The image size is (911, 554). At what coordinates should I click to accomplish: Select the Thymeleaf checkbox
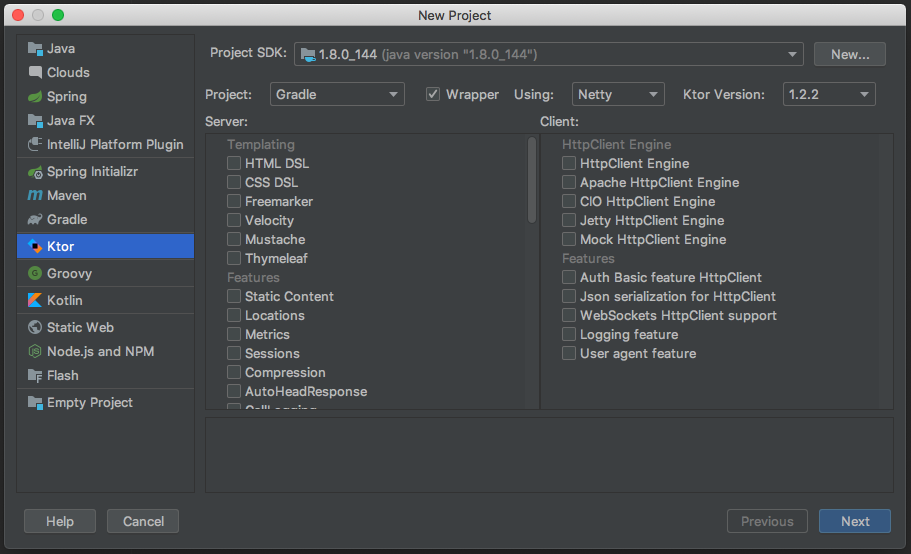point(234,258)
